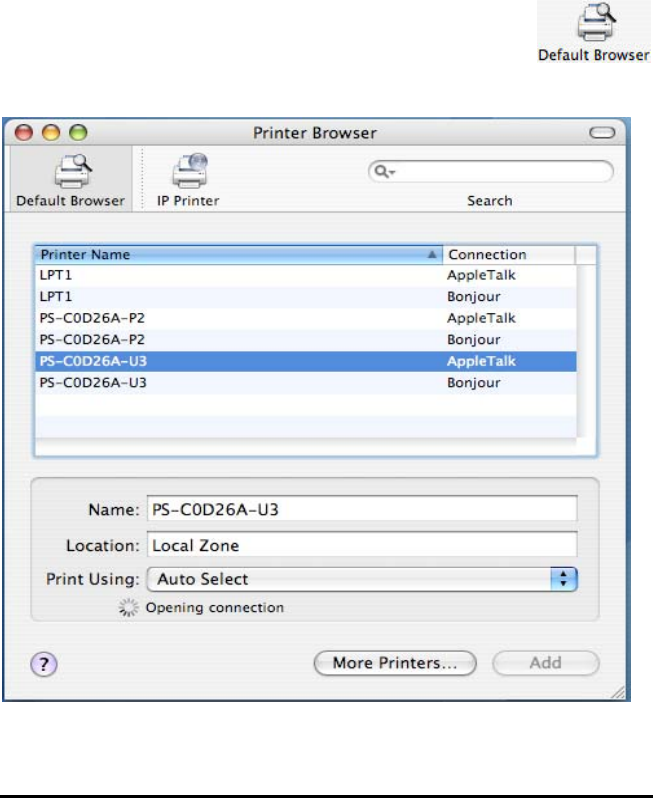Screen dimensions: 653x798
Task: Click the More Printers... button
Action: click(395, 663)
